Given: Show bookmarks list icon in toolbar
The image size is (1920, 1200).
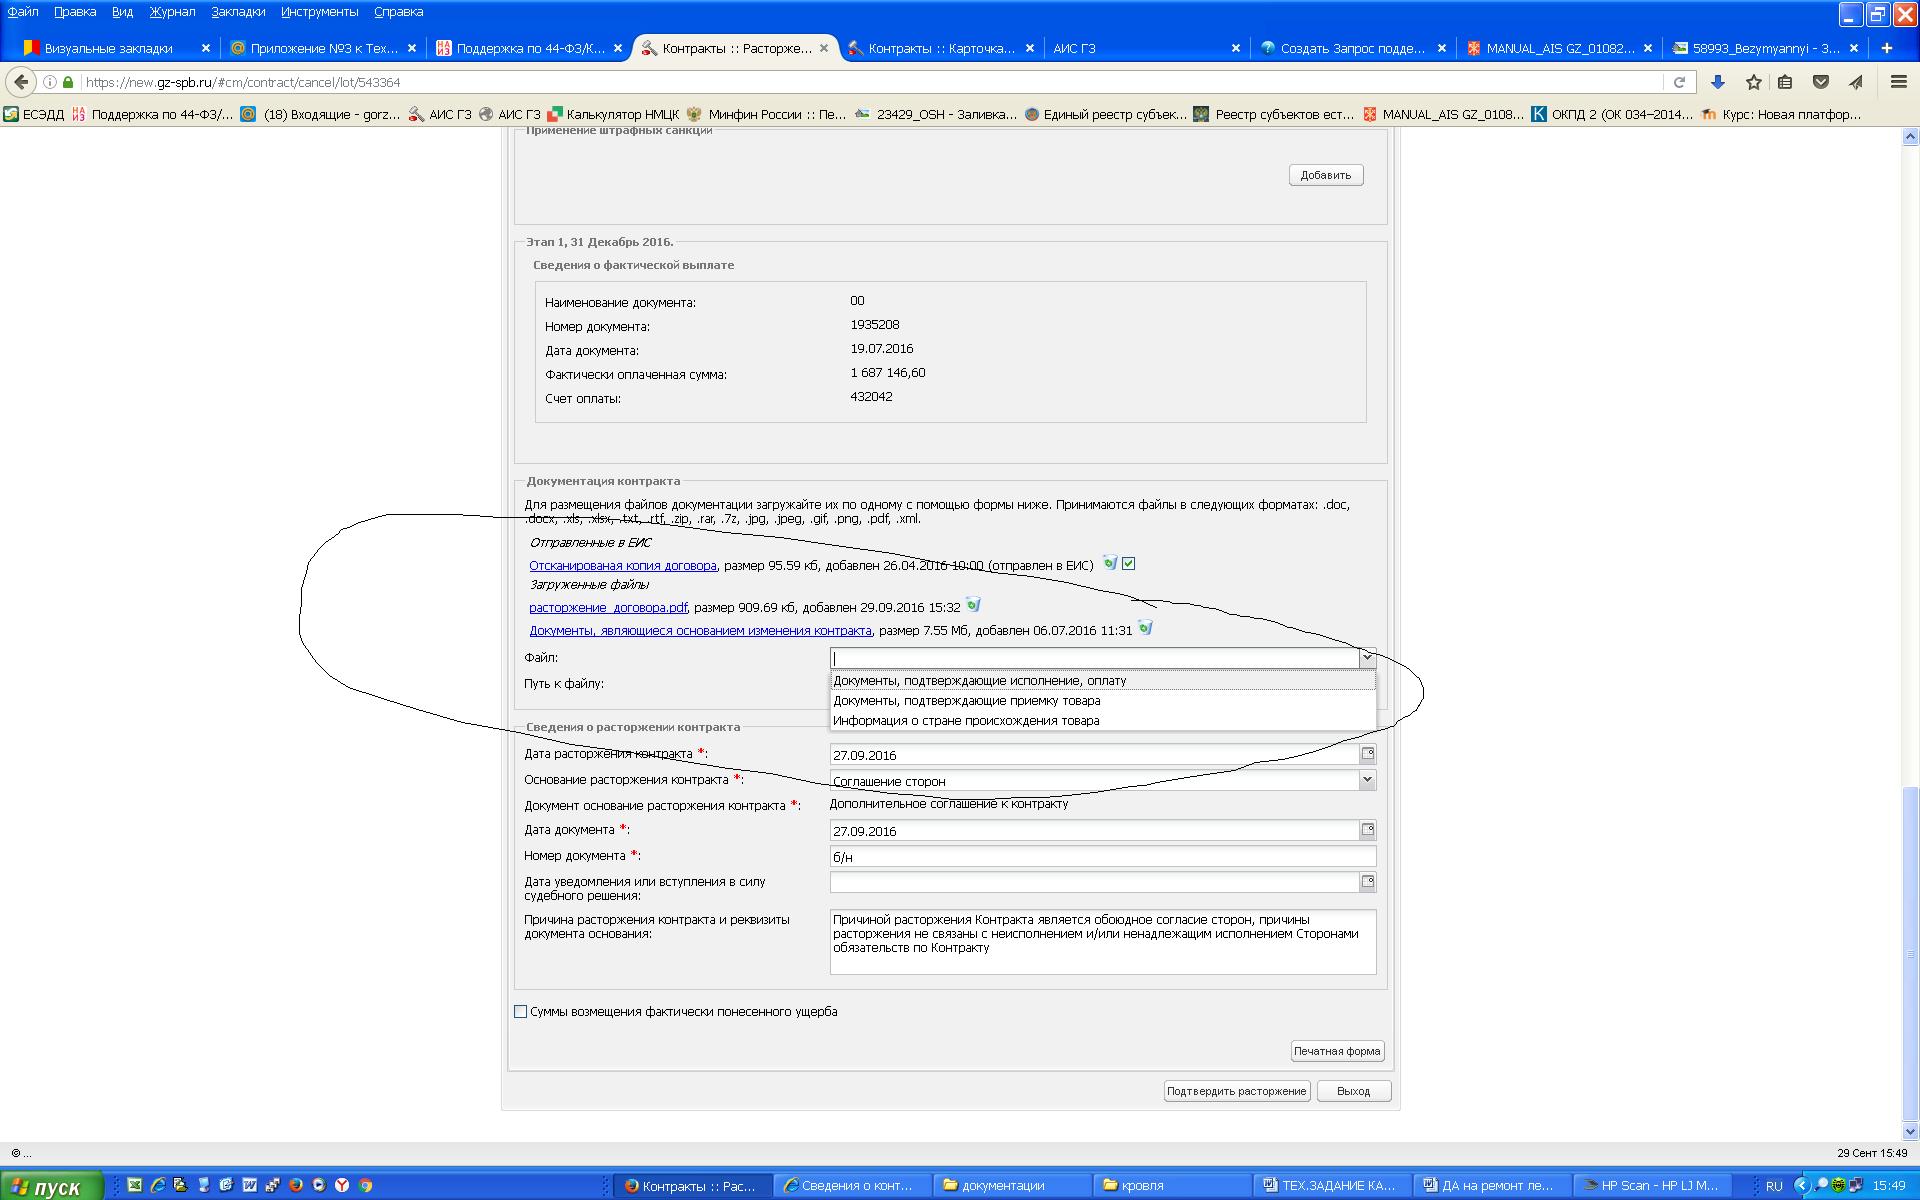Looking at the screenshot, I should (x=1785, y=82).
